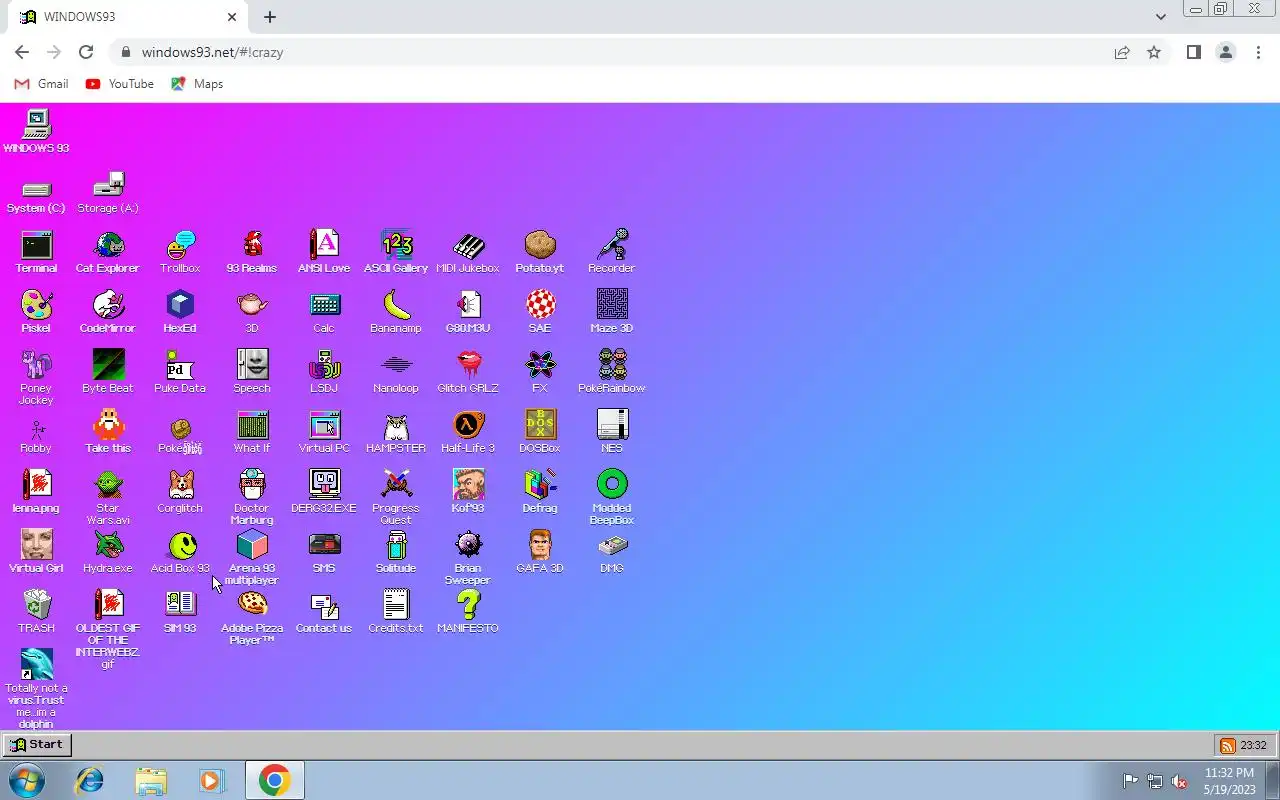Open Potato.yt icon
Screen dimensions: 1280x800
tap(540, 251)
